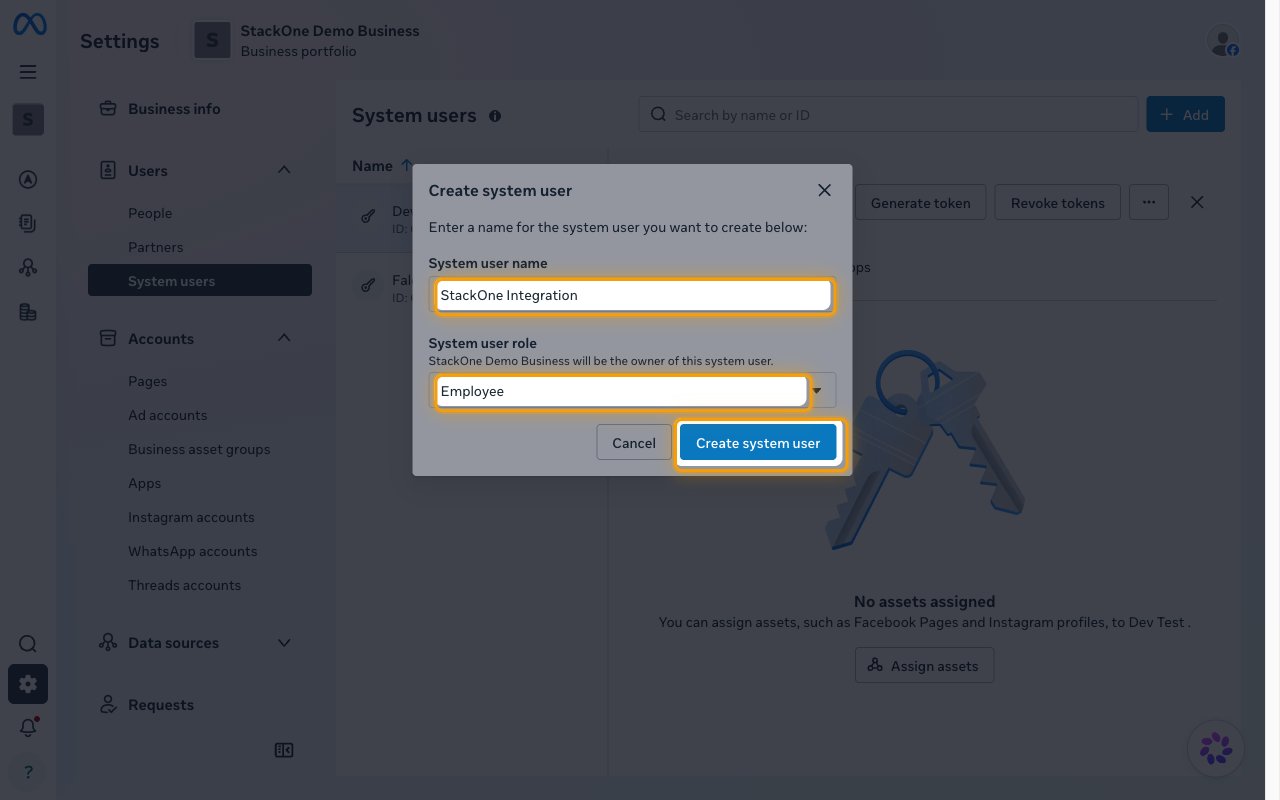The width and height of the screenshot is (1280, 800).
Task: Click the System user name input field
Action: [633, 295]
